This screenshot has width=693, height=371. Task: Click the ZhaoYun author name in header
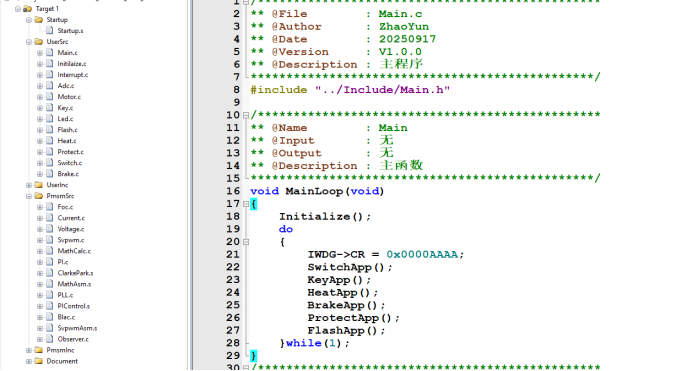pyautogui.click(x=404, y=27)
